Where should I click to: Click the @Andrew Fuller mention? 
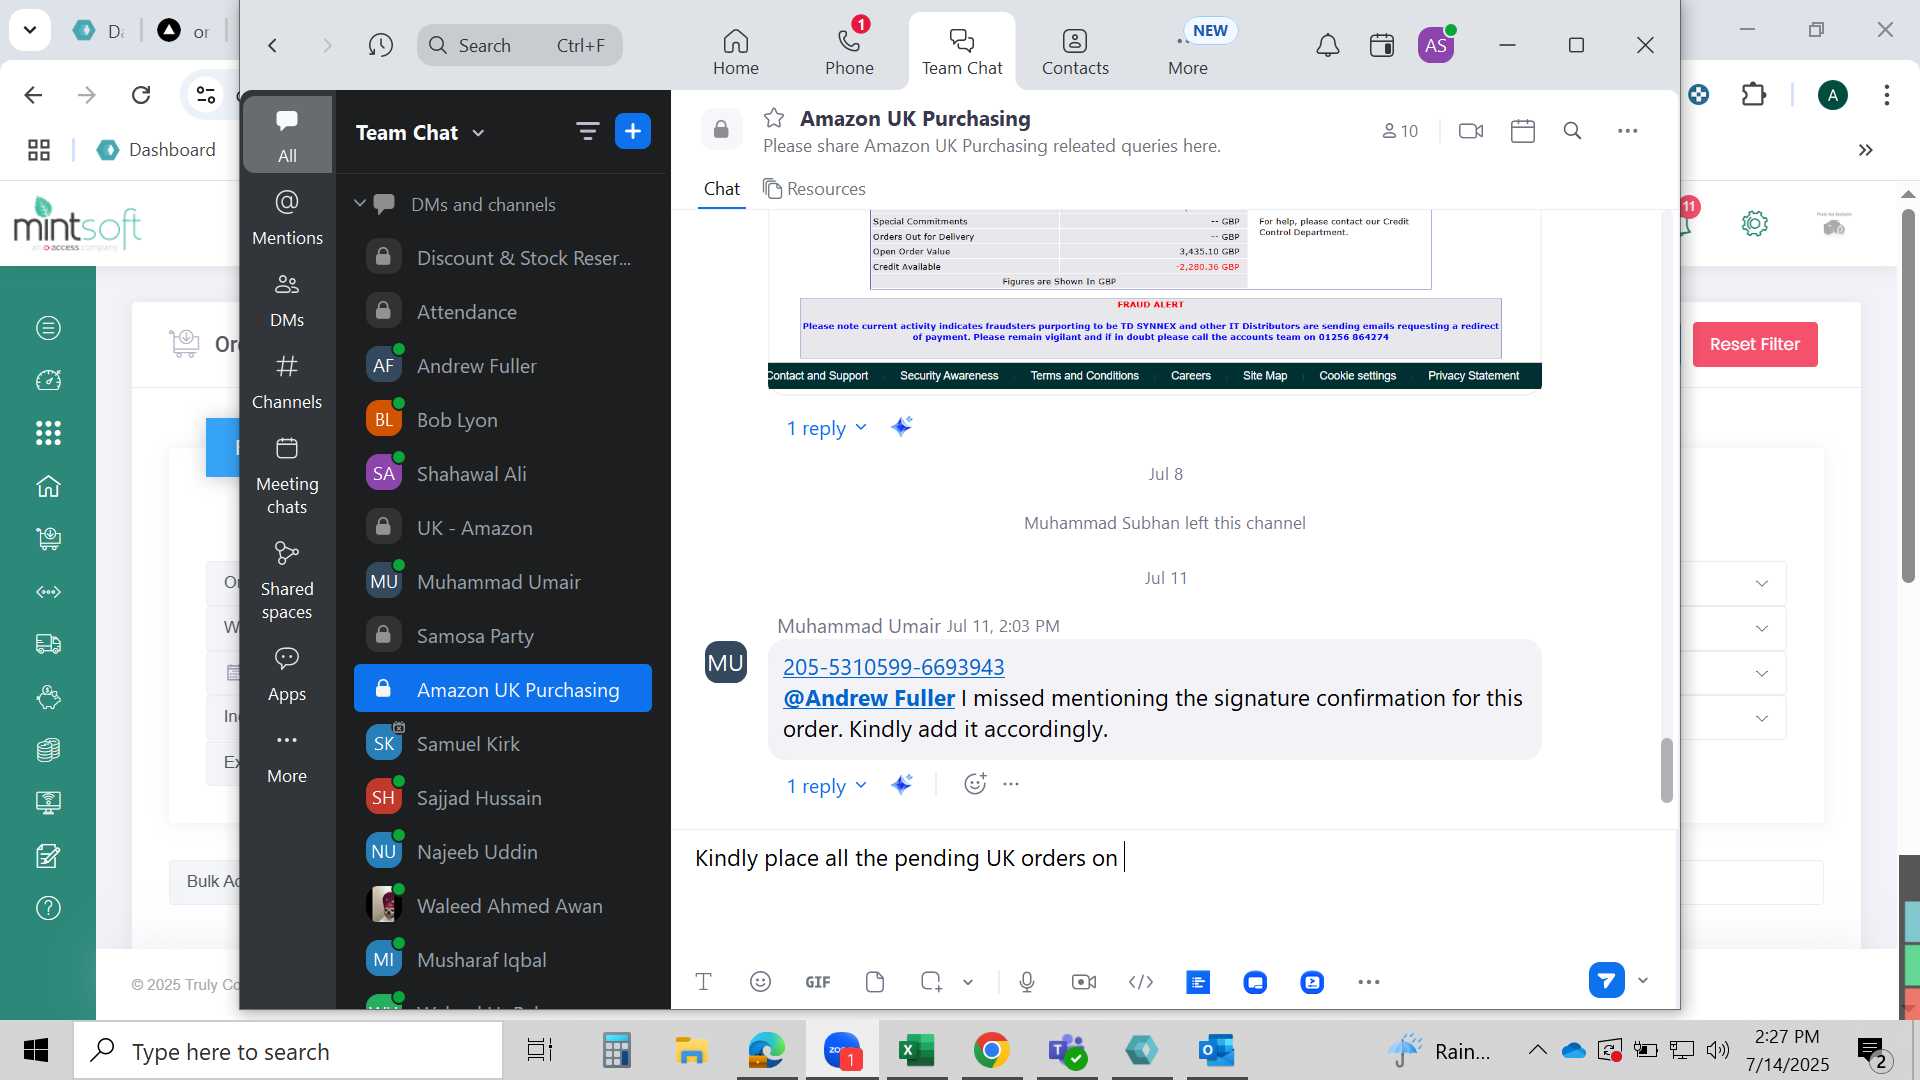[x=868, y=698]
